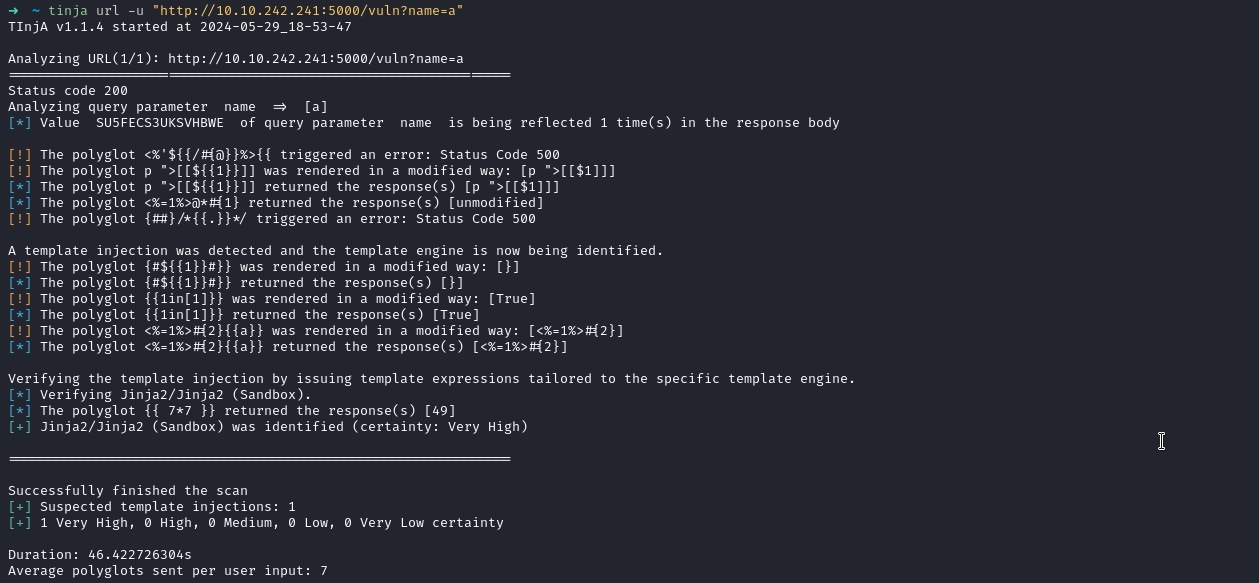Image resolution: width=1259 pixels, height=583 pixels.
Task: Click the green prompt arrow
Action: click(x=13, y=10)
